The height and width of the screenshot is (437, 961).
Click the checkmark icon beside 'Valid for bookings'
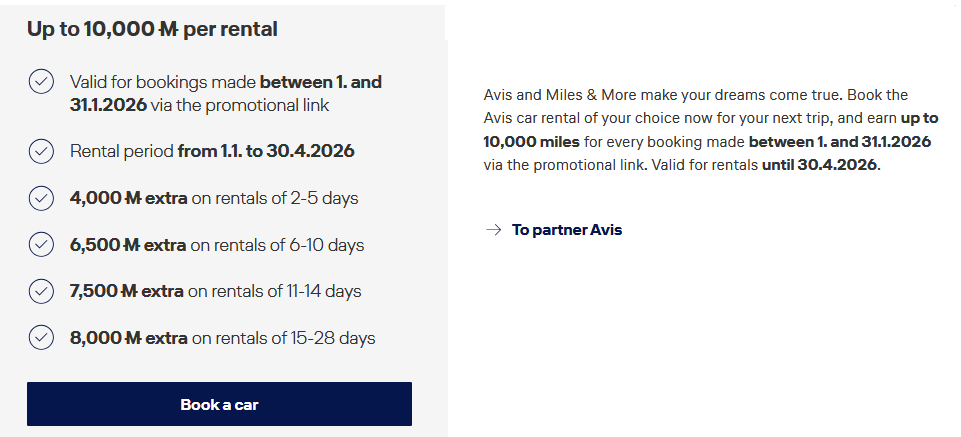click(41, 82)
